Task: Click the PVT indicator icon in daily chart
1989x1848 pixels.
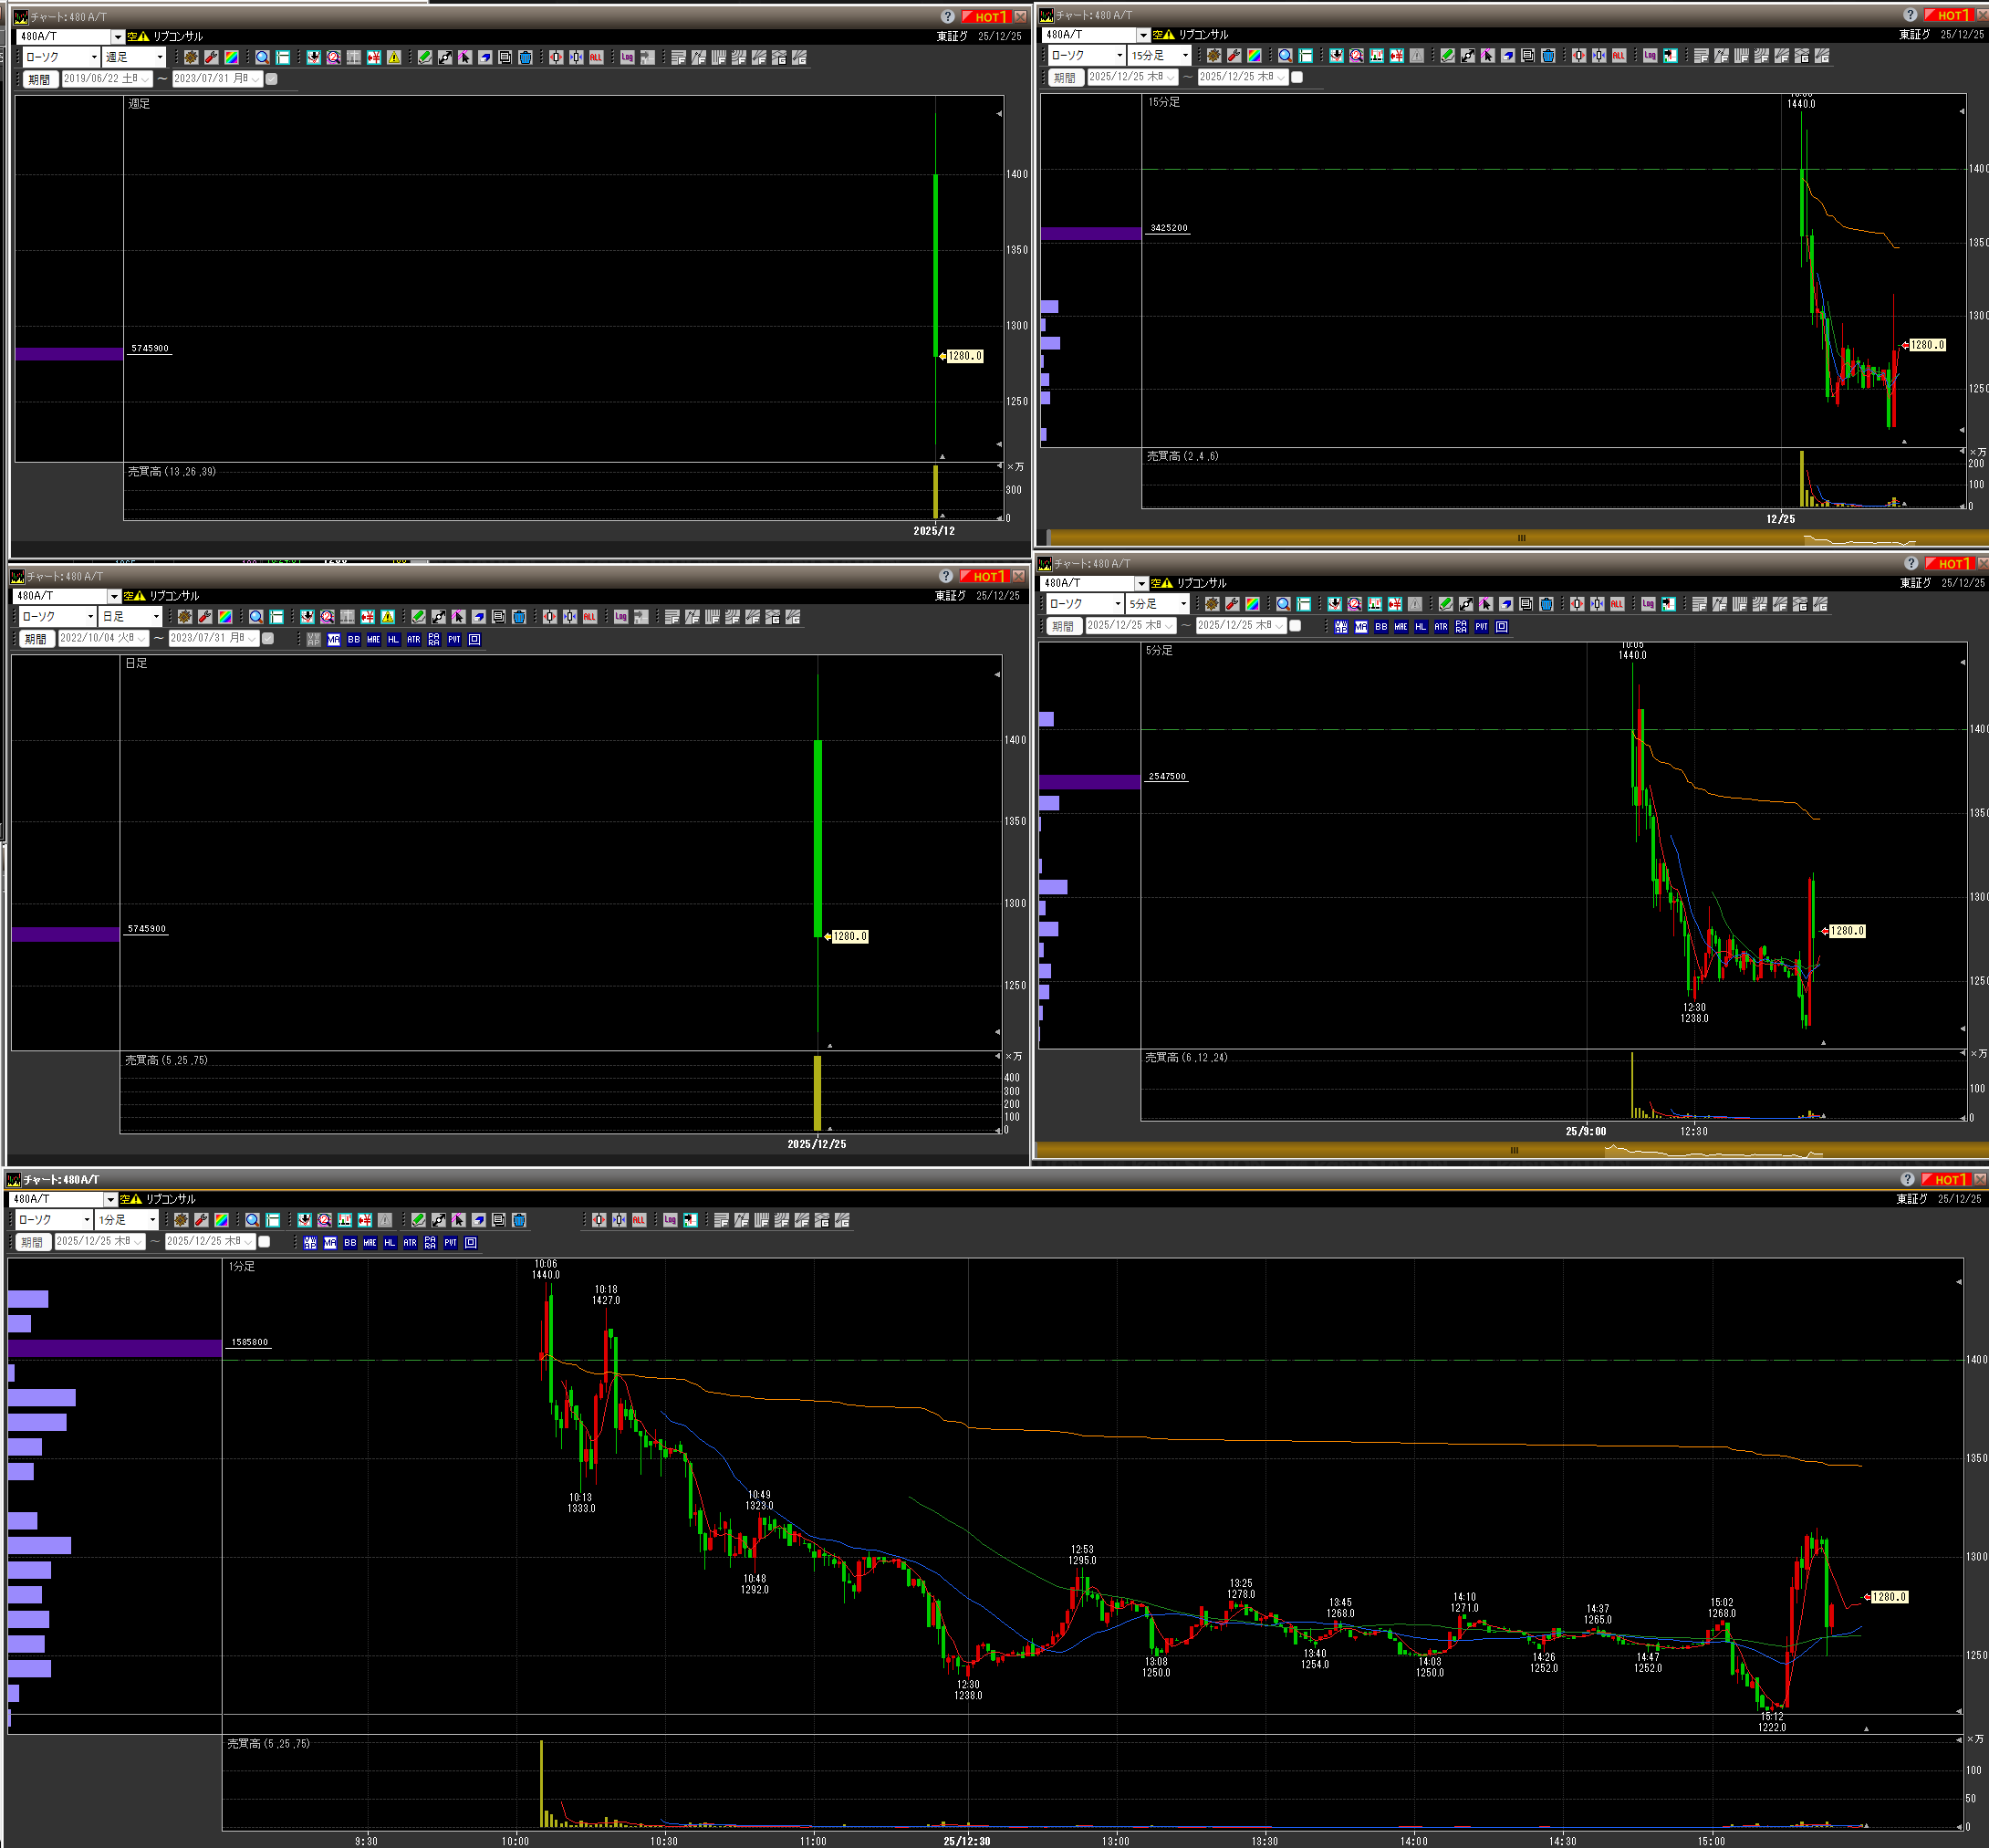Action: pos(454,639)
